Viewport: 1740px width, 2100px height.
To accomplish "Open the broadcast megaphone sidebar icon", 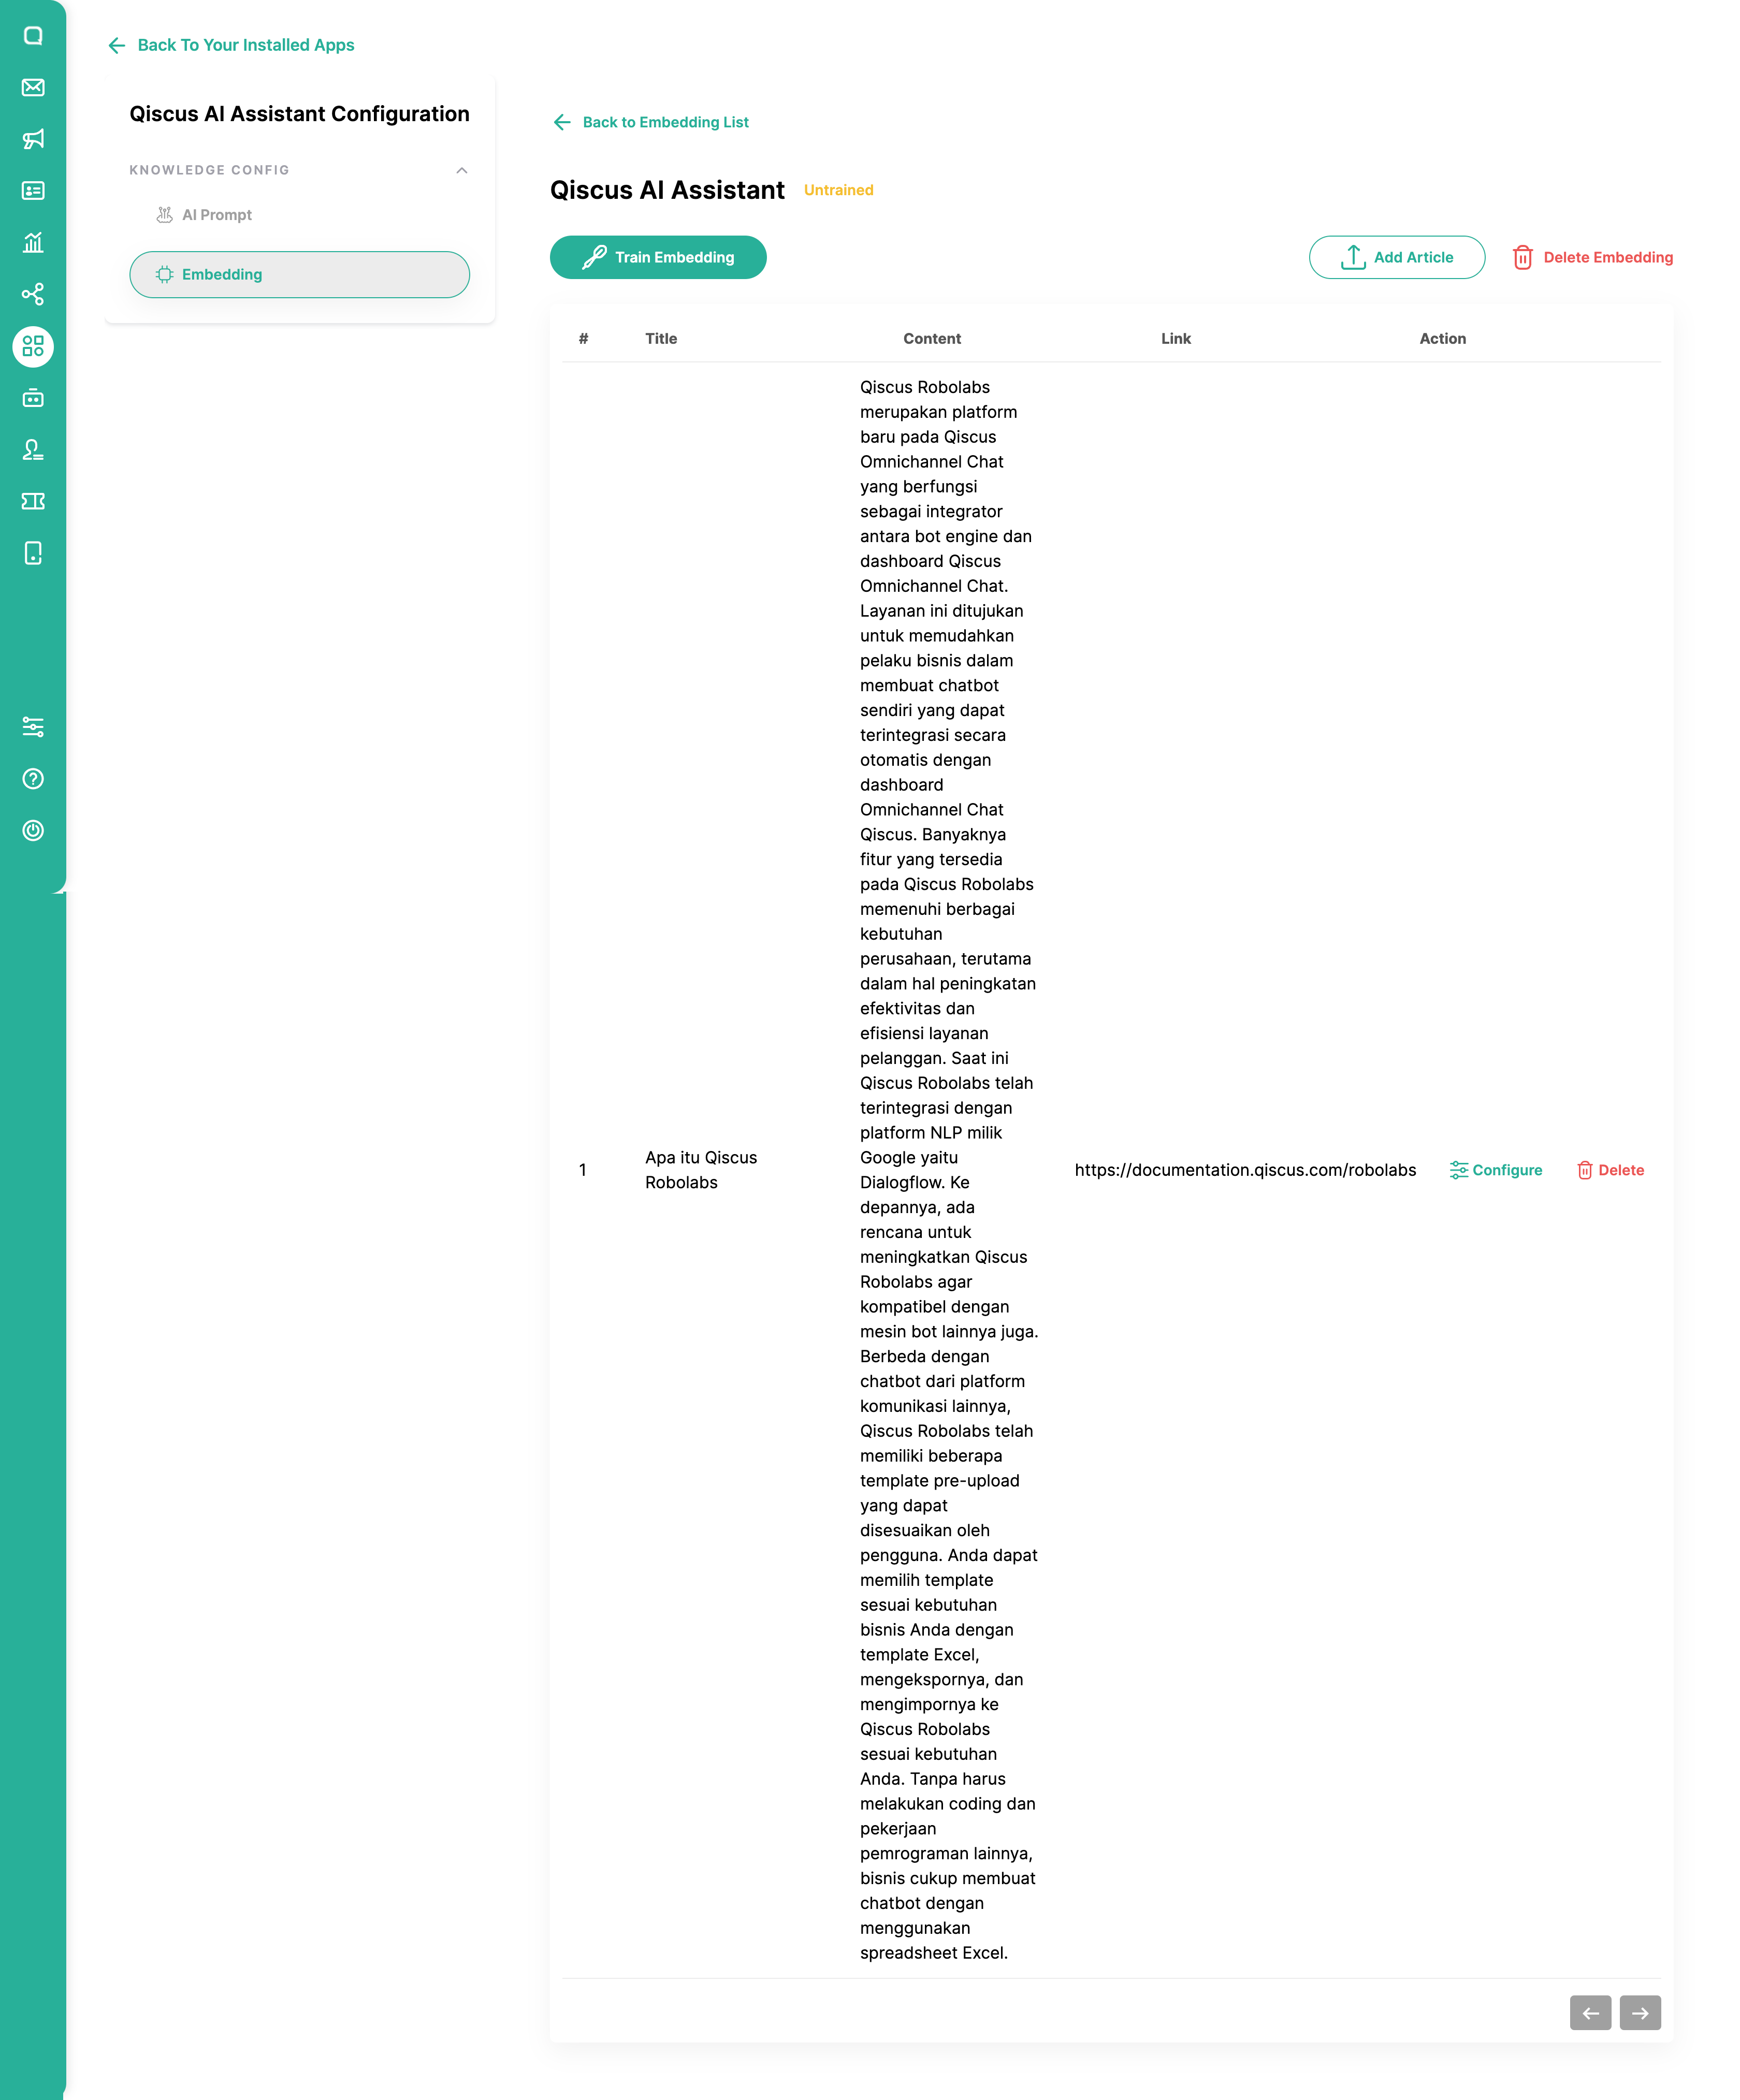I will [33, 139].
